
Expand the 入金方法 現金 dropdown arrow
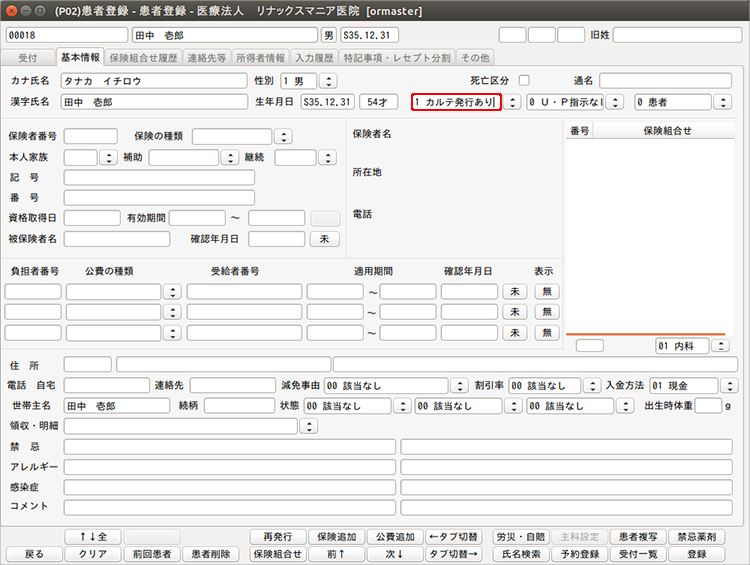click(729, 385)
